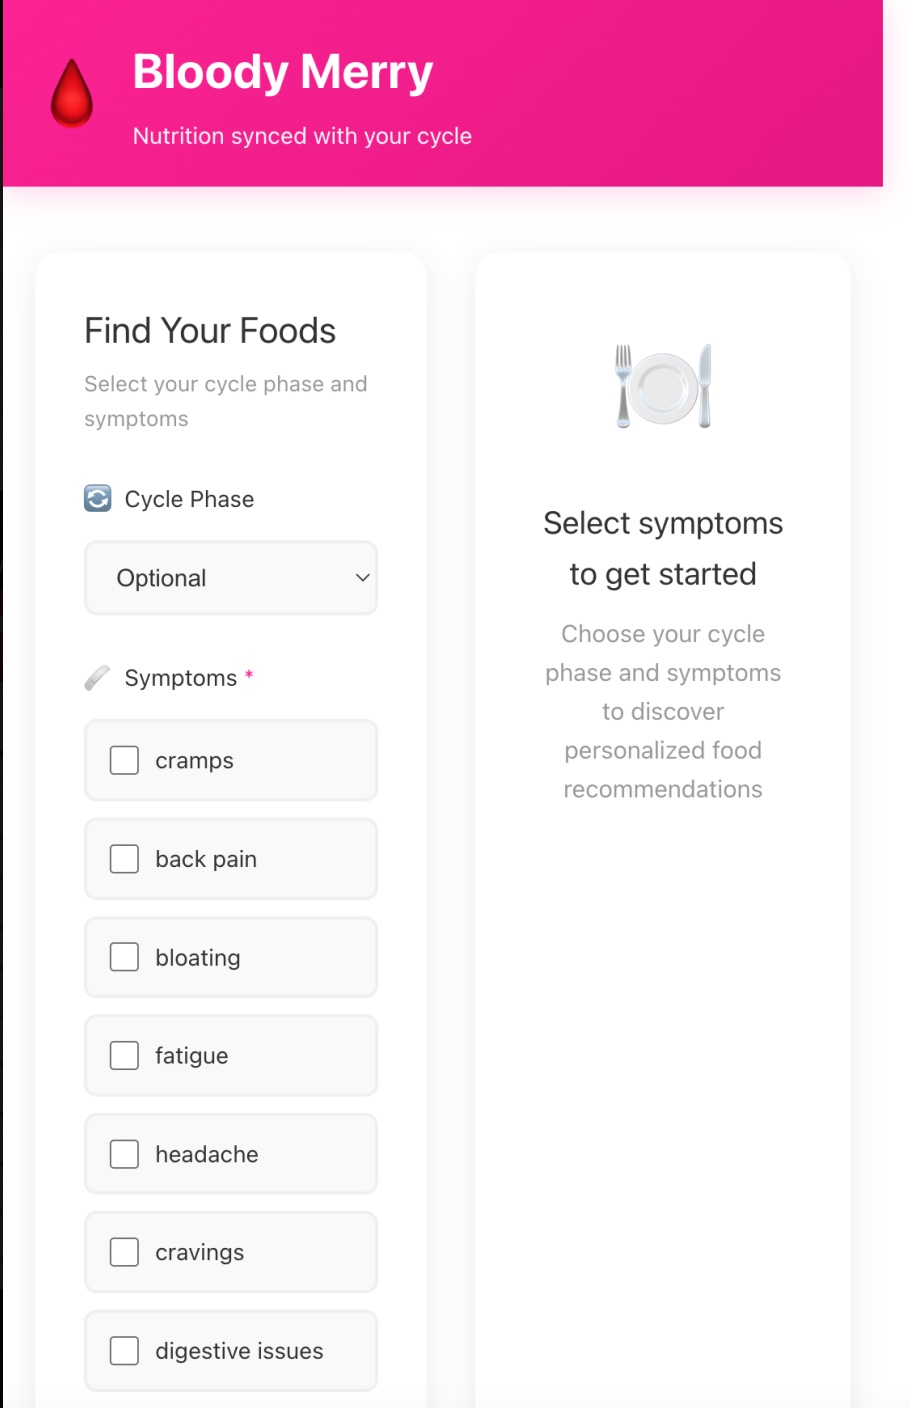Tick the cramps checkbox
910x1408 pixels.
(124, 760)
